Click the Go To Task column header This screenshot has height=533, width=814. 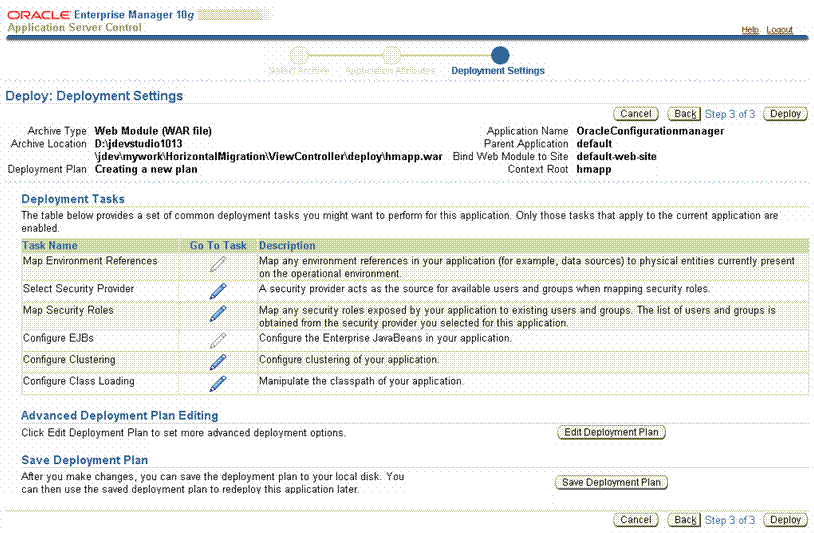tap(218, 245)
